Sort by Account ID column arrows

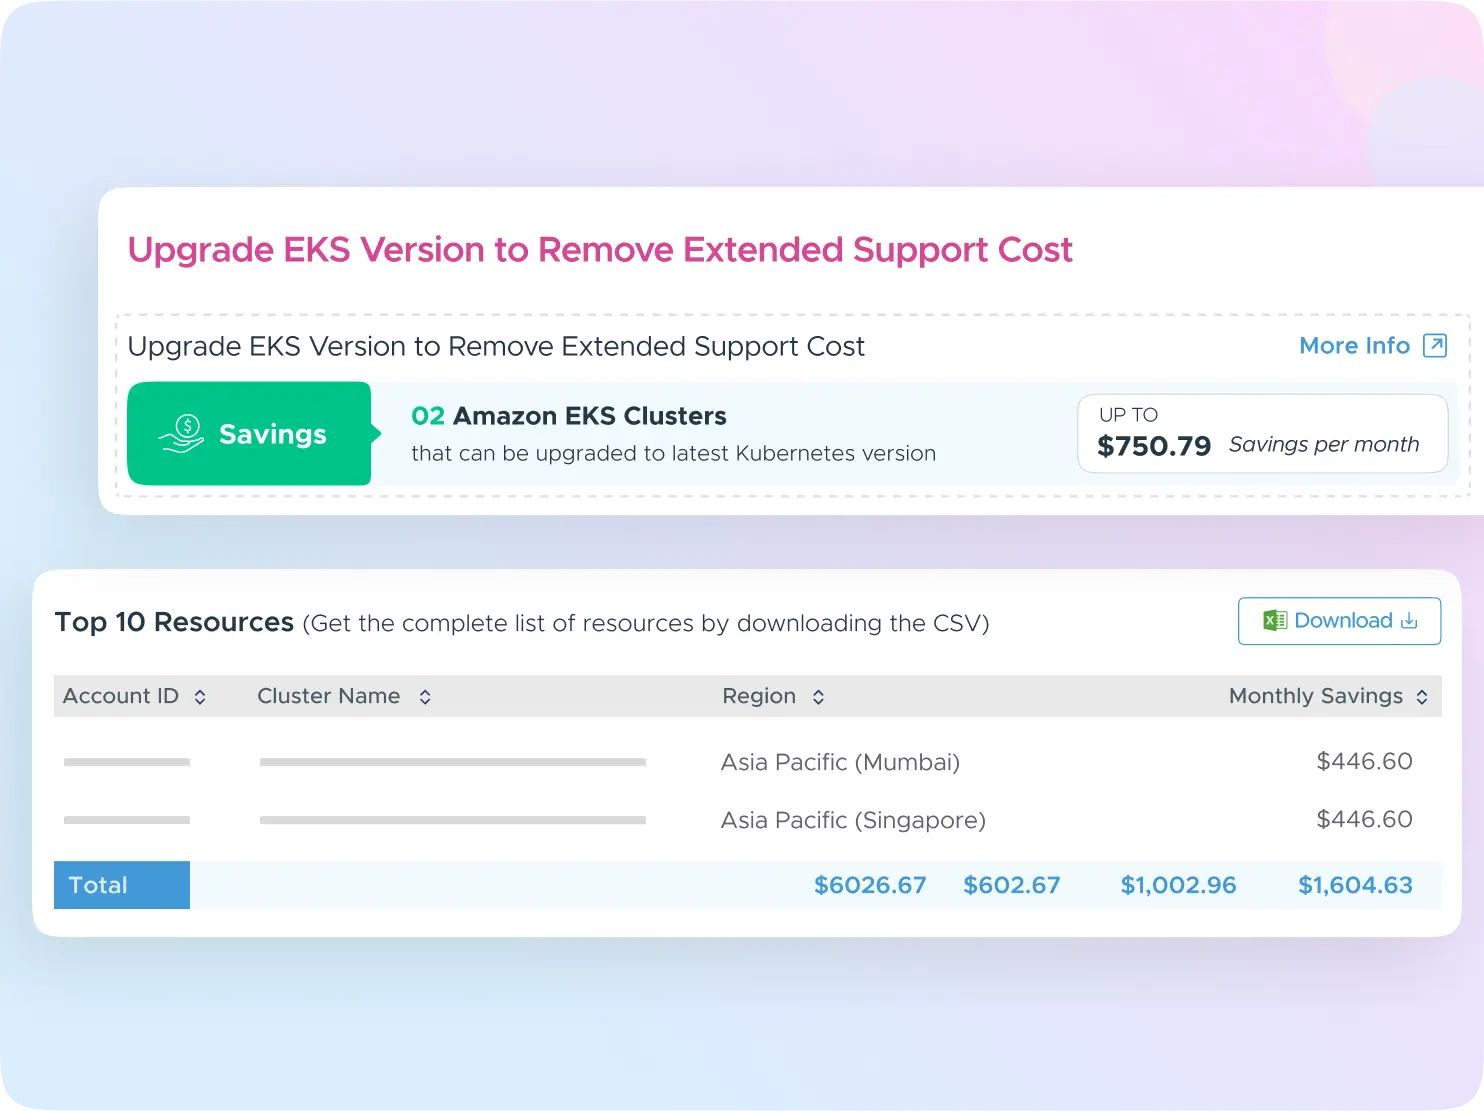click(x=200, y=697)
